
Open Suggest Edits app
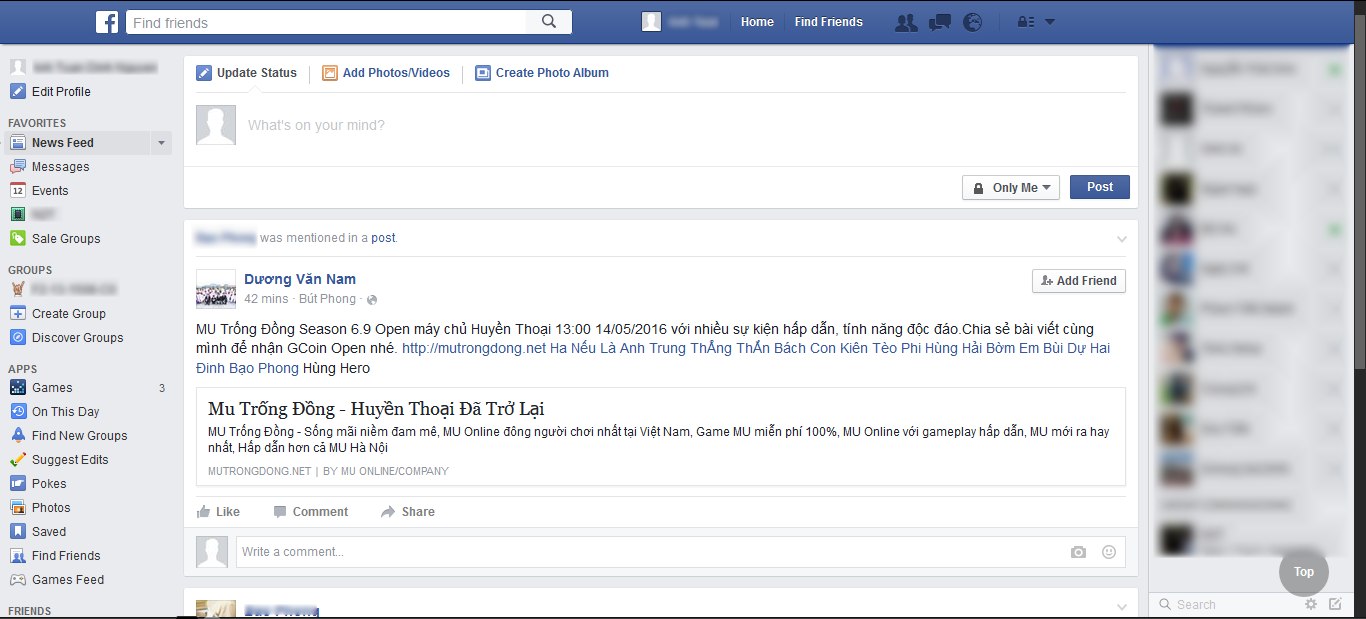click(70, 460)
